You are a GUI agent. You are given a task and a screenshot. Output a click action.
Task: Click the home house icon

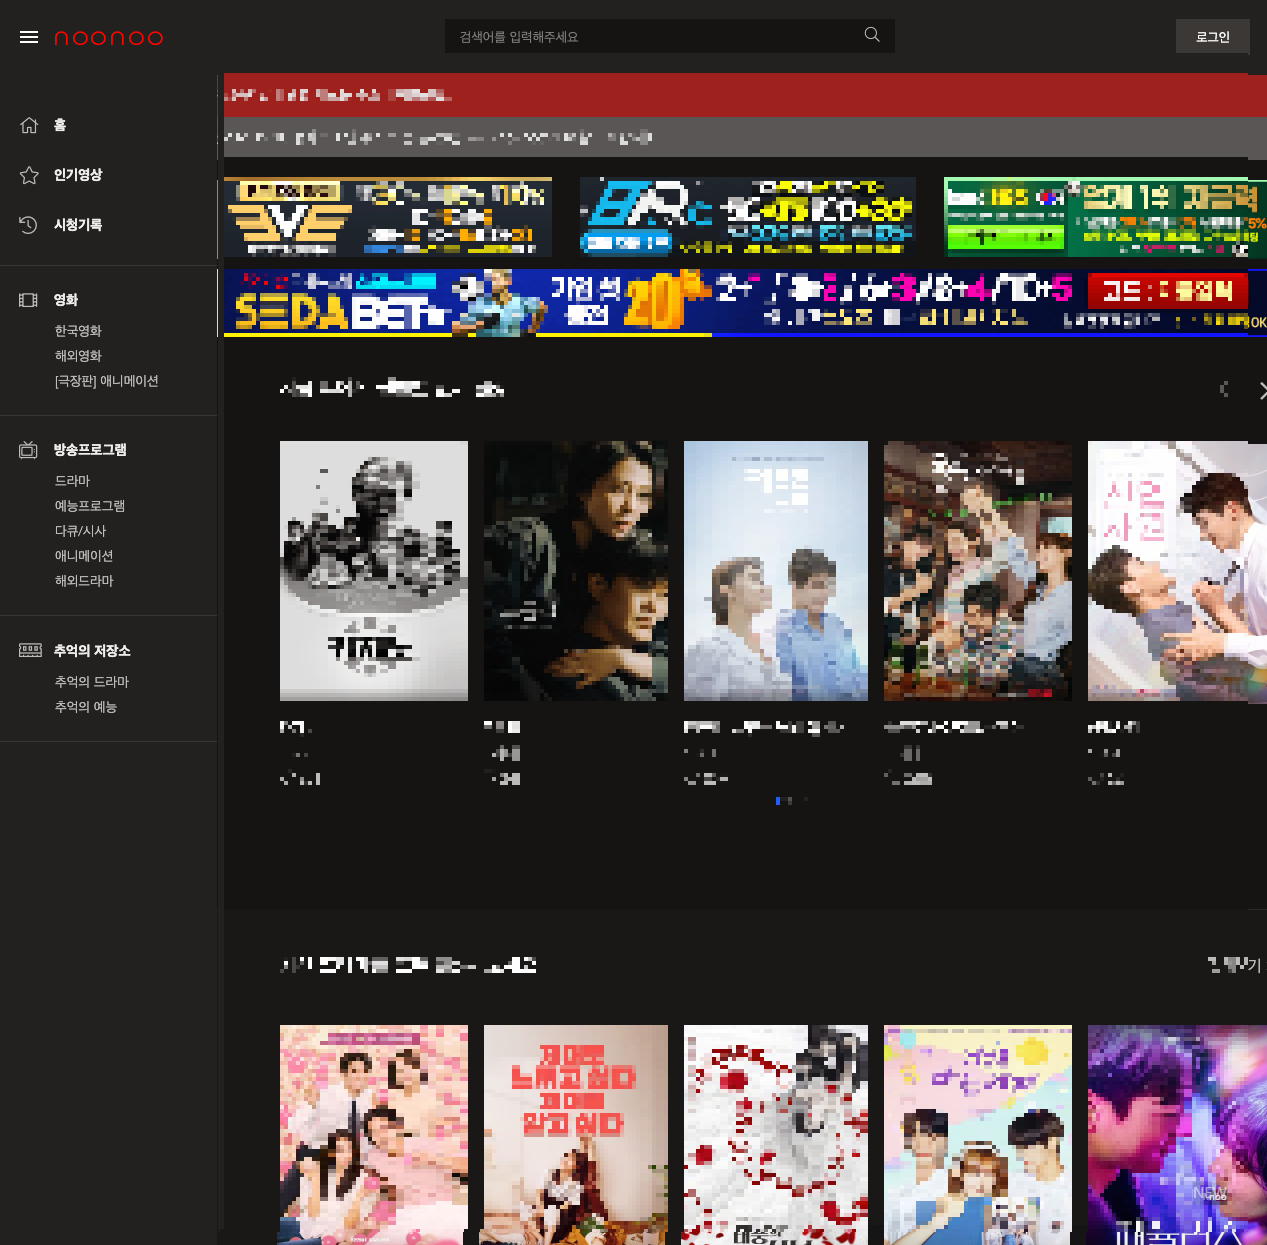pos(29,125)
